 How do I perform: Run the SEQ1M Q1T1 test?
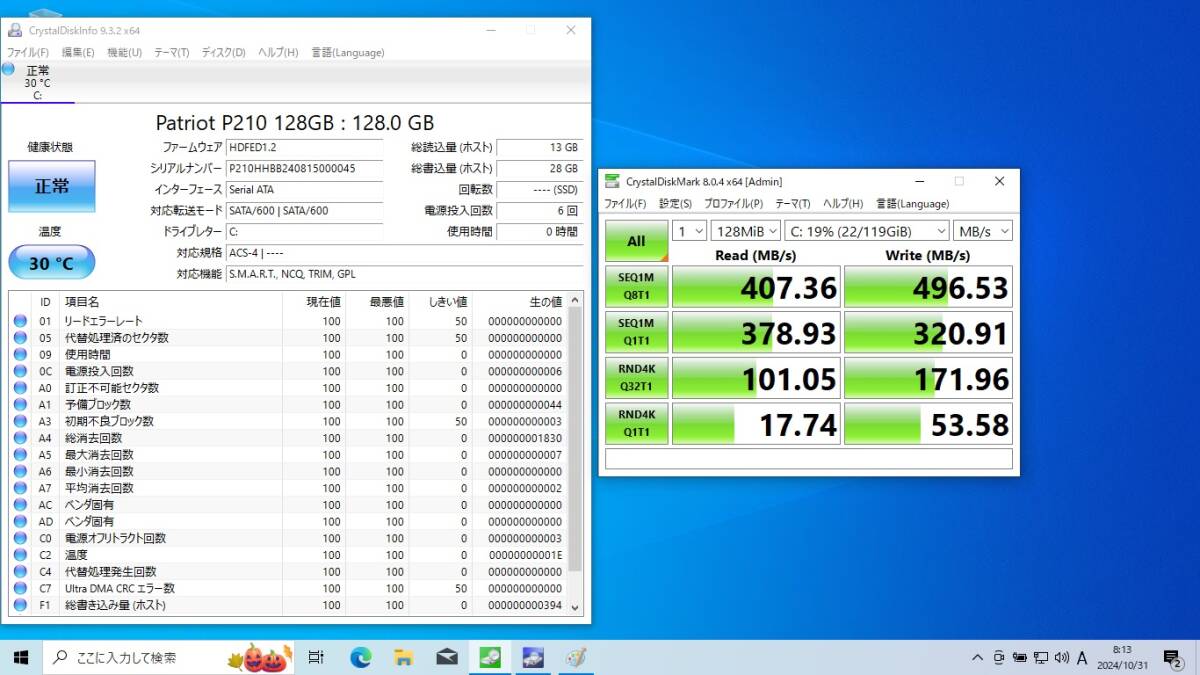636,332
